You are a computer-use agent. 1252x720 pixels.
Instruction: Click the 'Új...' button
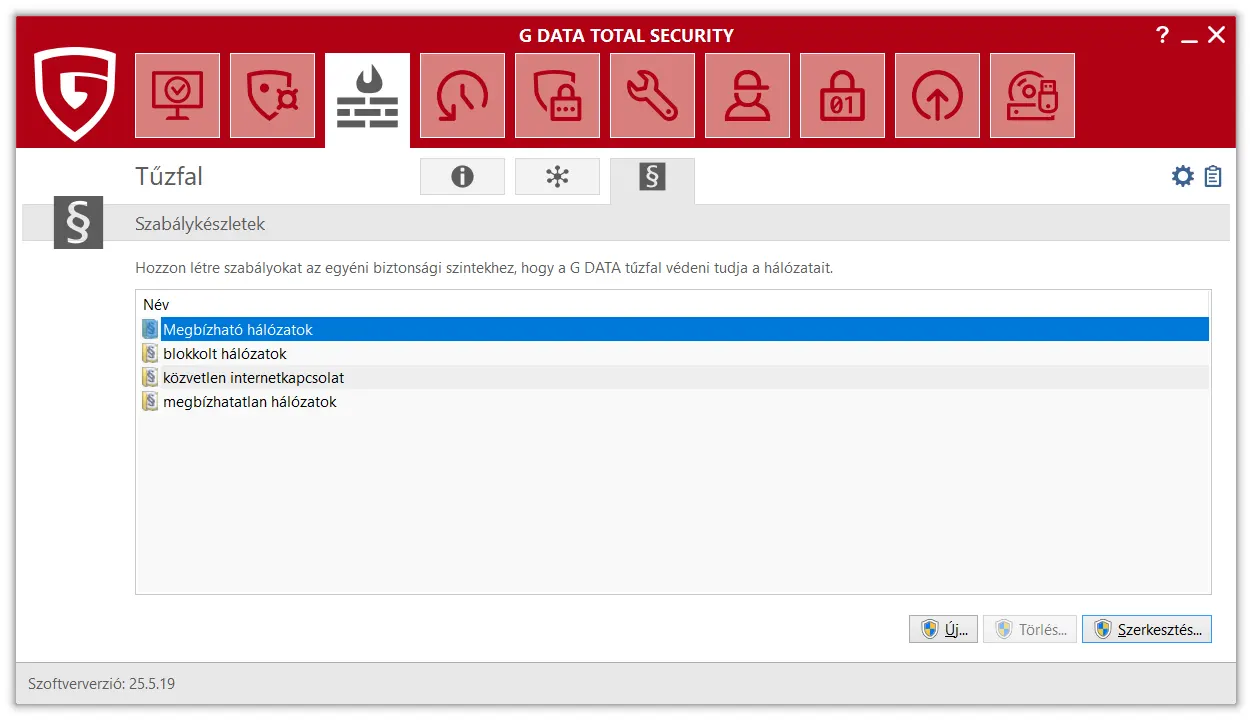[x=943, y=629]
